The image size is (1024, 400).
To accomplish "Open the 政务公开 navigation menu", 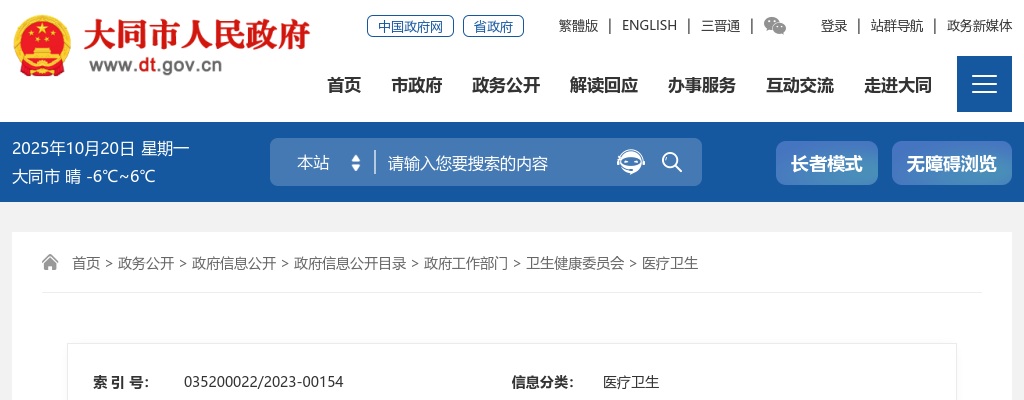I will coord(506,85).
